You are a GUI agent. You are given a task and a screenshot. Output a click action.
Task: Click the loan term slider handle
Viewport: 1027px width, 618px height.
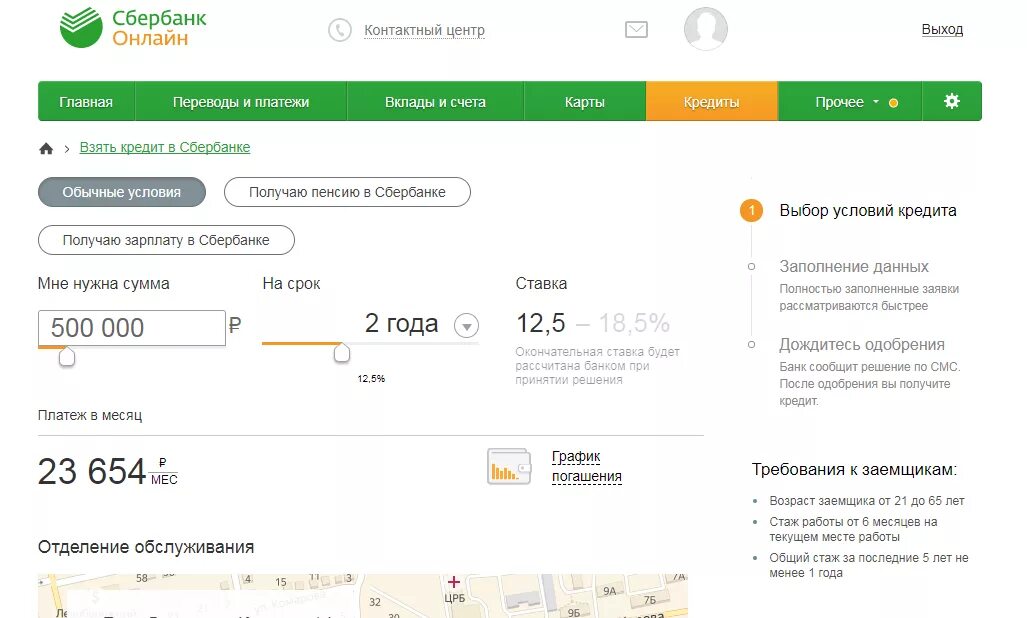(341, 352)
